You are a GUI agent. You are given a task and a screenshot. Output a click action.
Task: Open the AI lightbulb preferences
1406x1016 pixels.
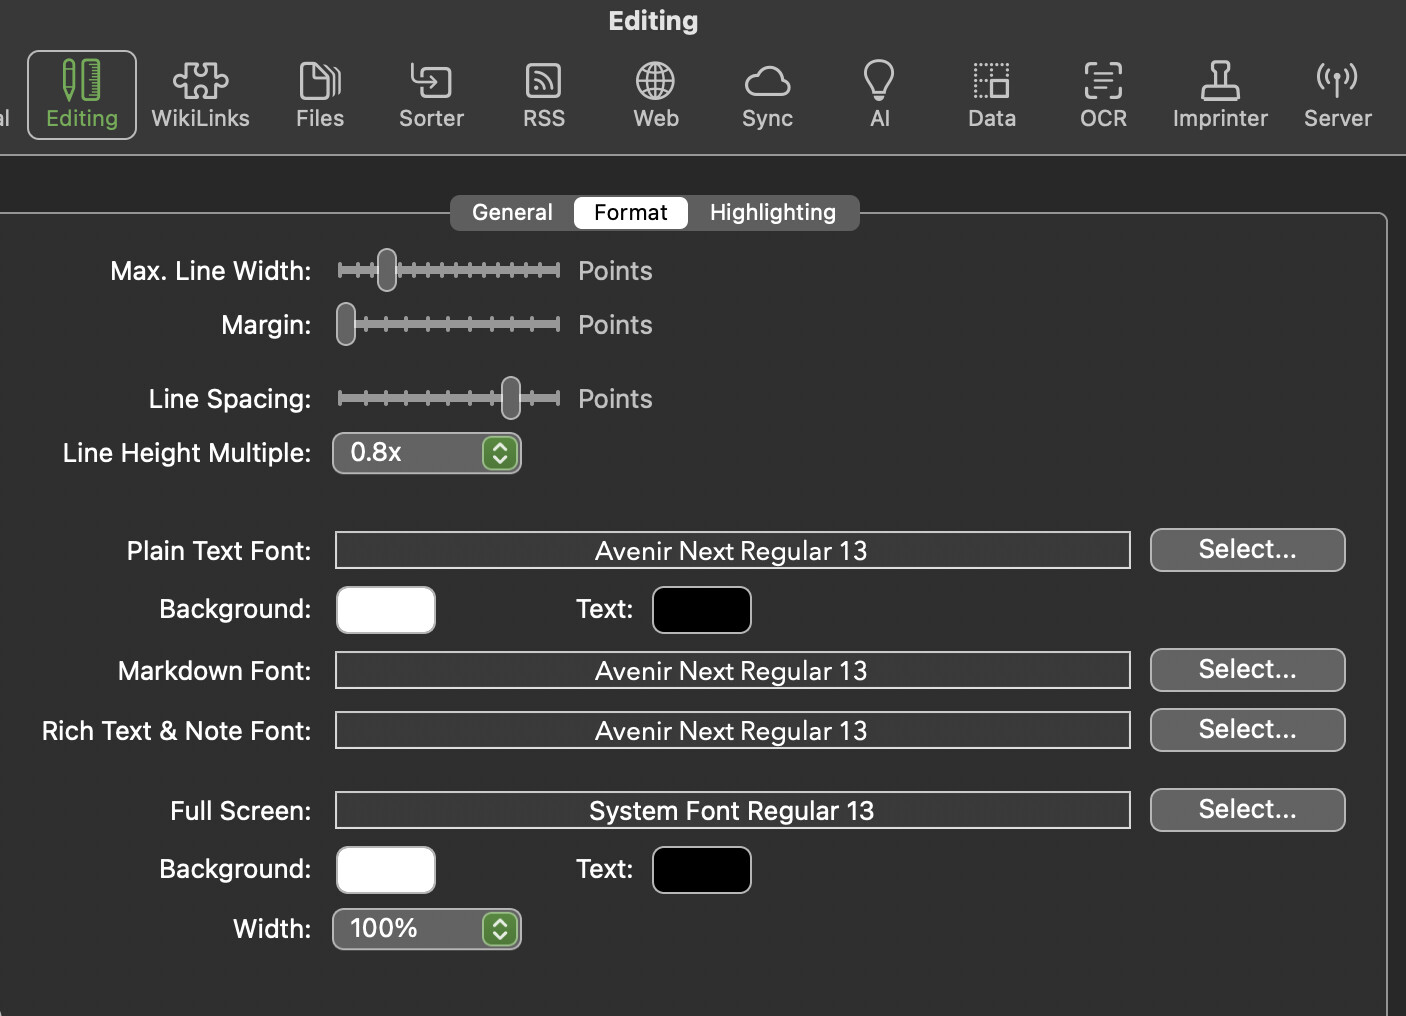click(x=879, y=96)
